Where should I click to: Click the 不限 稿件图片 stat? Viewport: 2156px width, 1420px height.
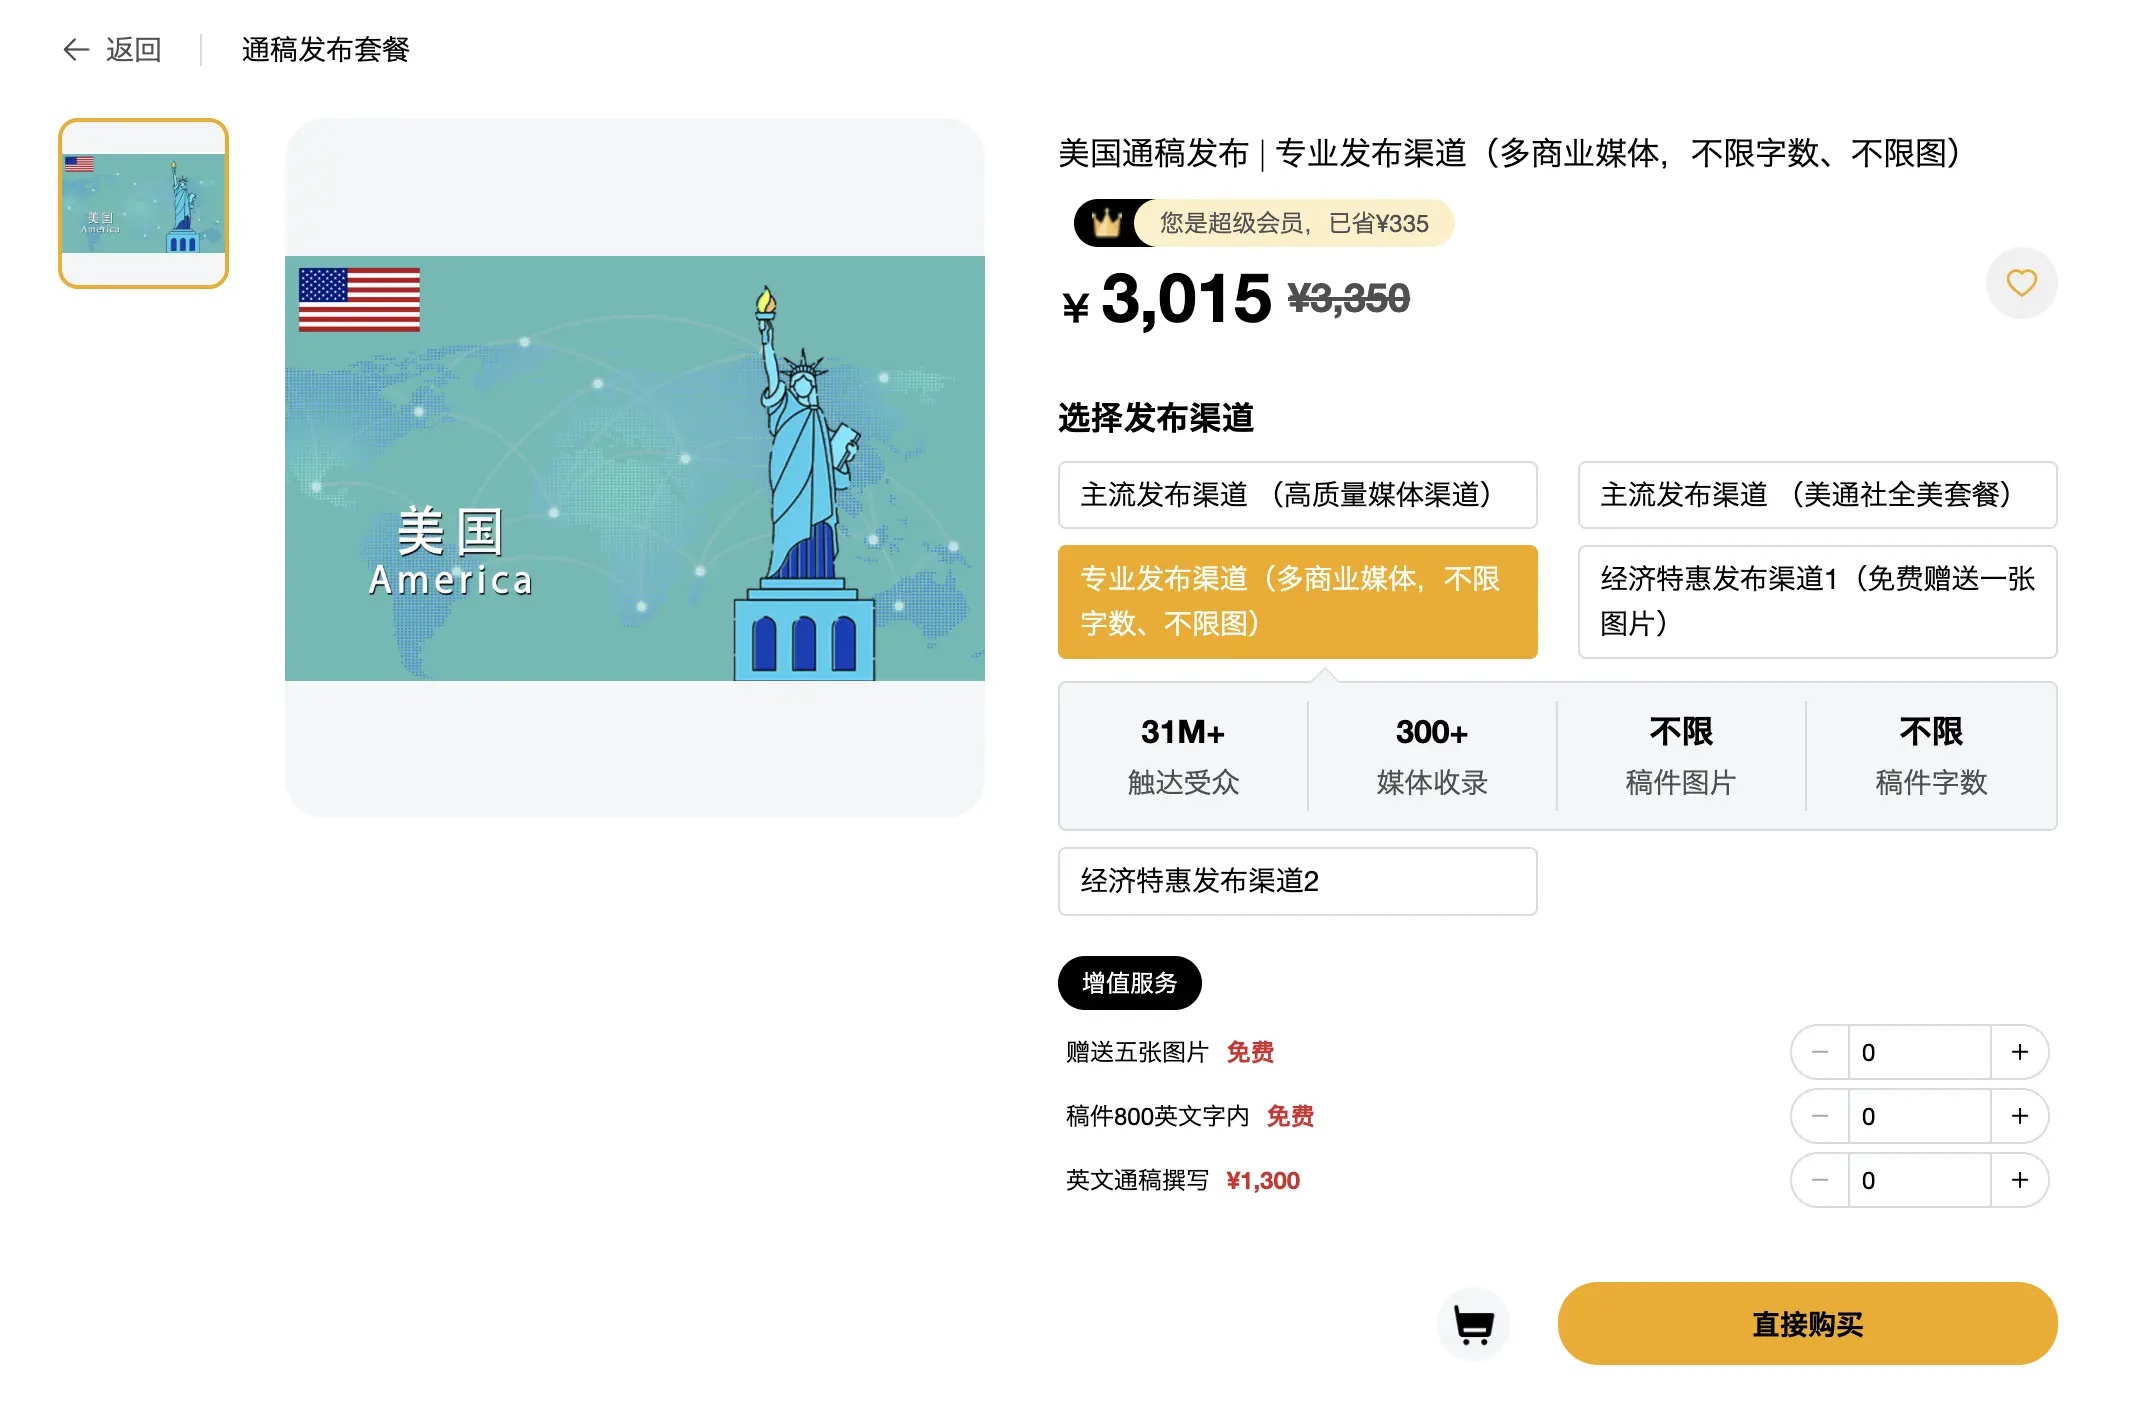tap(1681, 756)
